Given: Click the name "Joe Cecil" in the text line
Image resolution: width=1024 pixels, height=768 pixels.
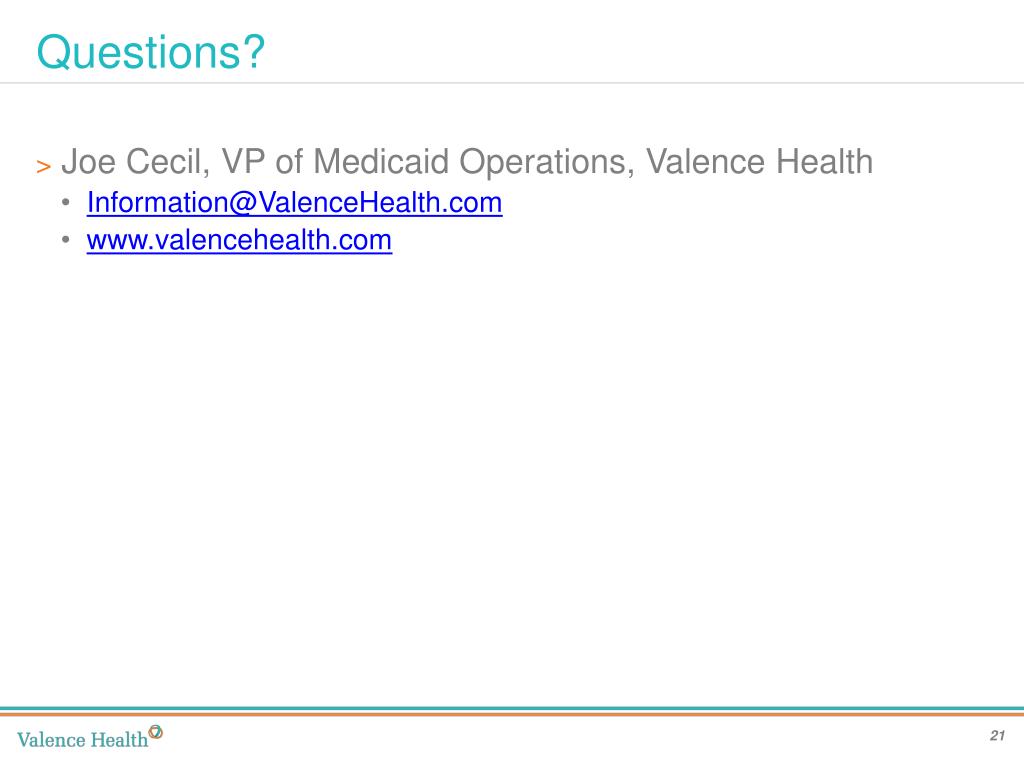Looking at the screenshot, I should coord(132,161).
